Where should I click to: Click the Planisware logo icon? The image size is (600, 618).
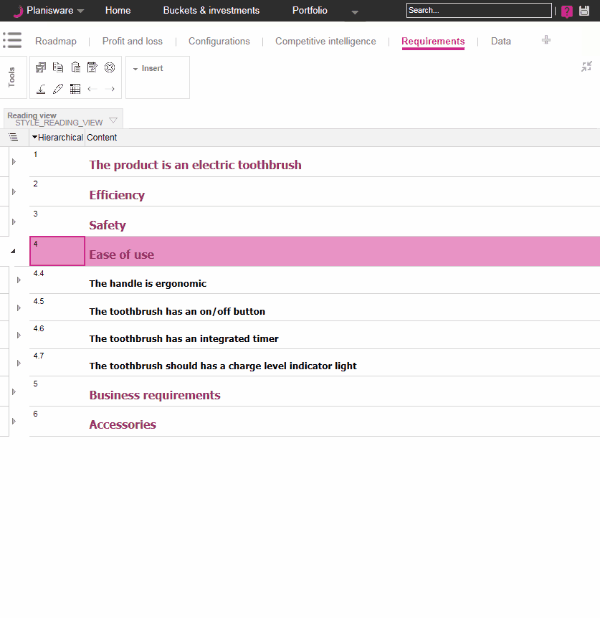18,11
